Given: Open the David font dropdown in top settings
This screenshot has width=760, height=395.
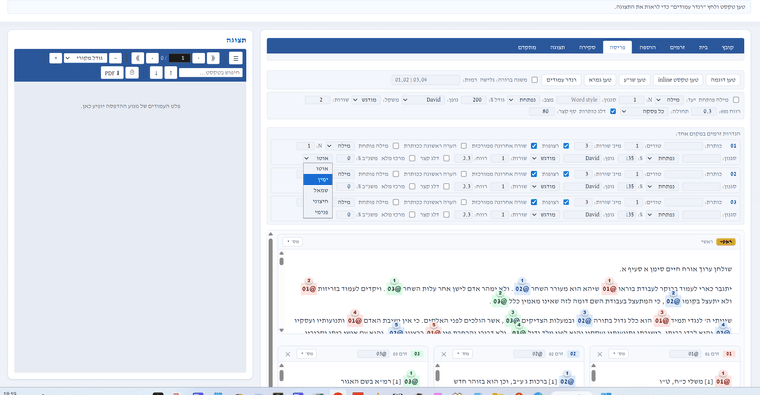Looking at the screenshot, I should point(423,100).
